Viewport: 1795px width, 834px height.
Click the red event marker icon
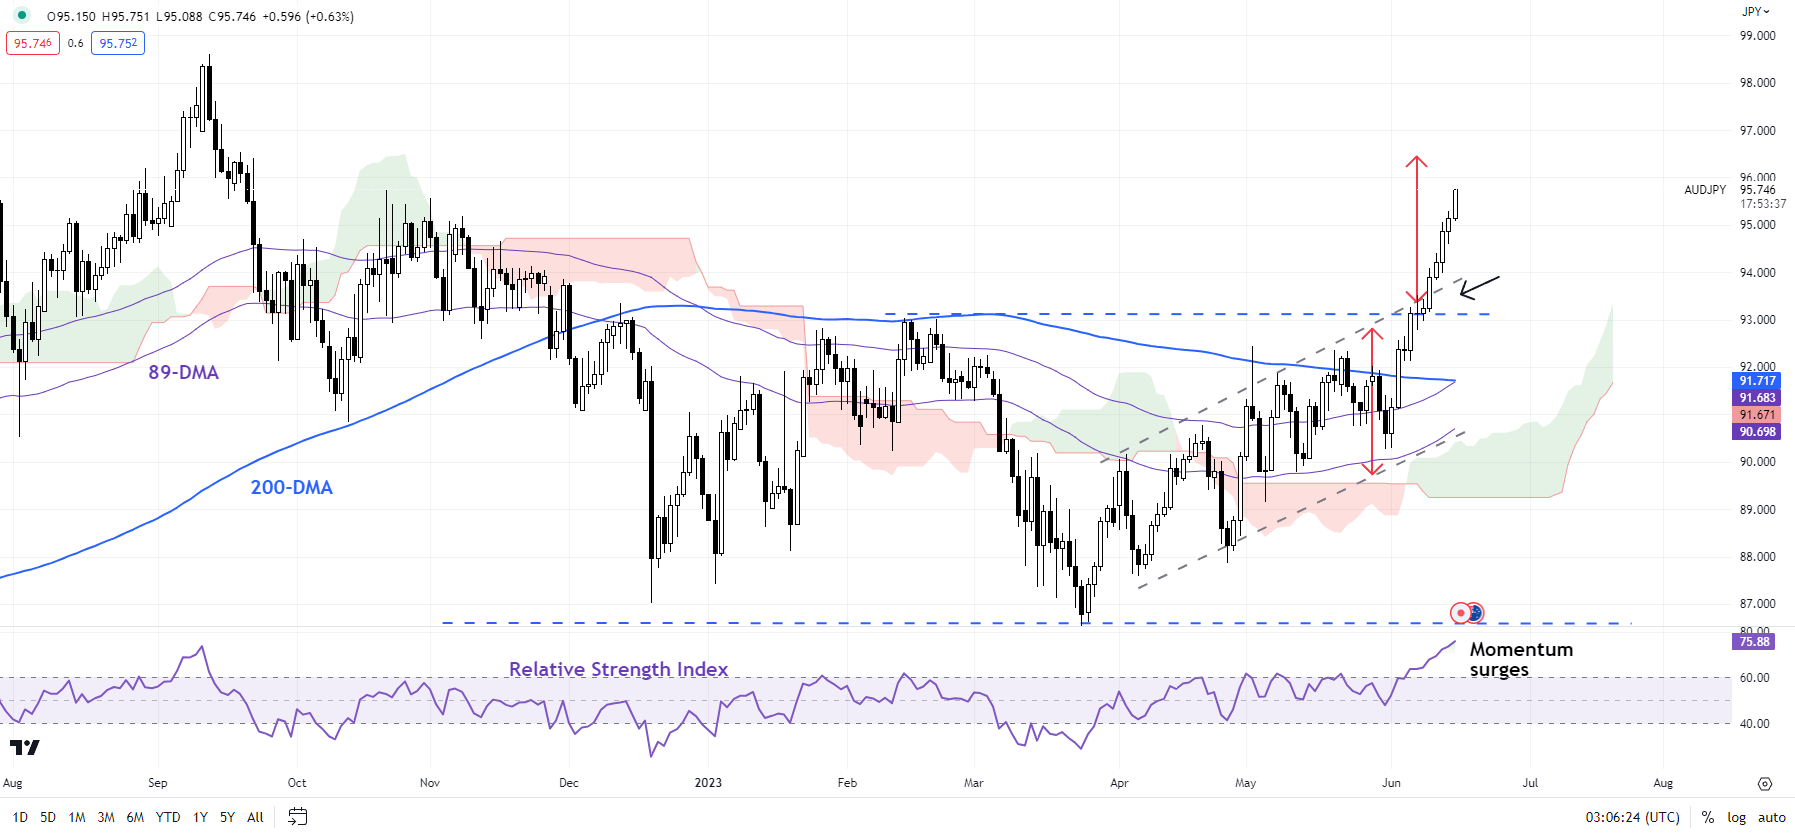(x=1460, y=612)
